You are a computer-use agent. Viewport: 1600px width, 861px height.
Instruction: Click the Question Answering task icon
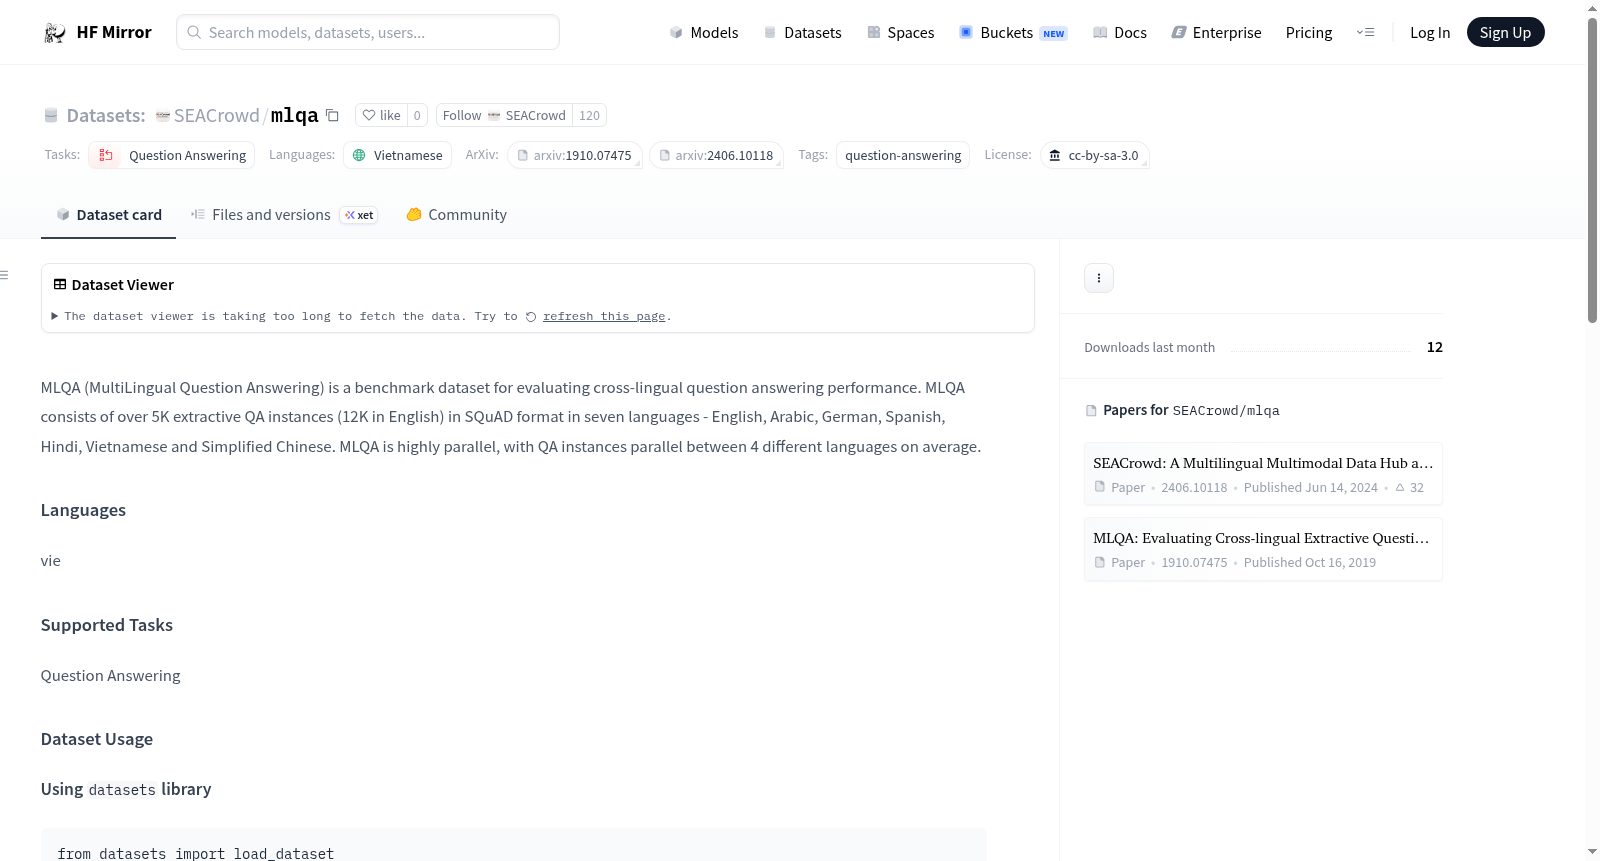[106, 155]
